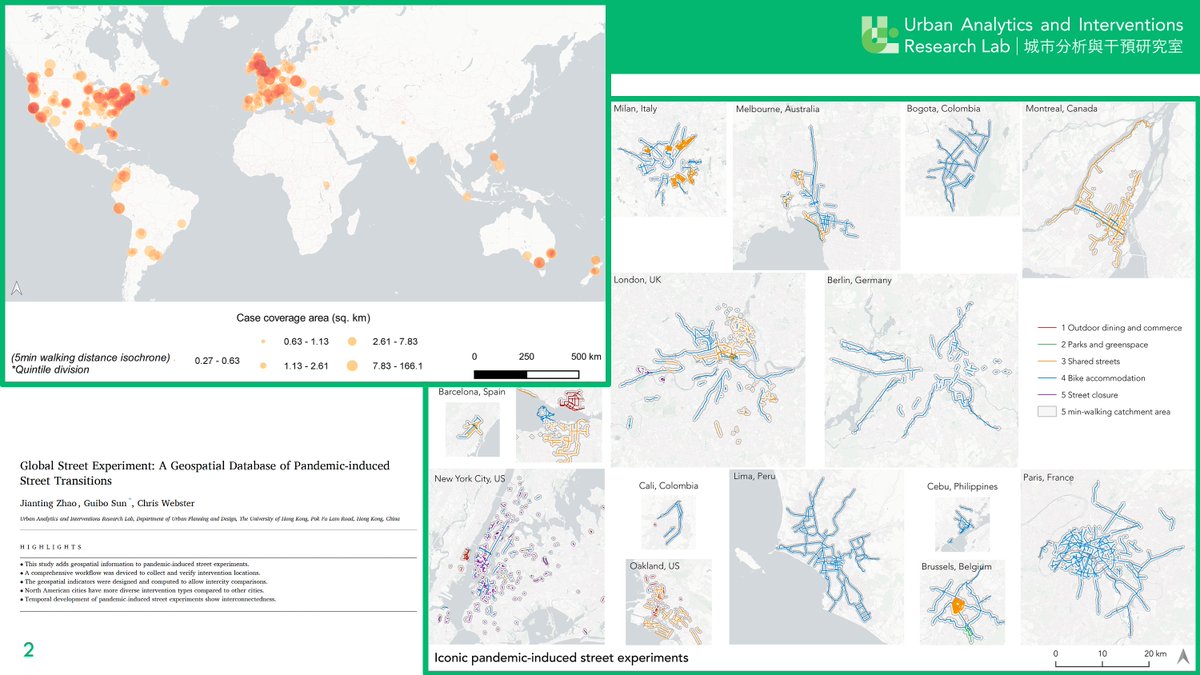
Task: Click the north arrow on the world map
Action: 16,289
